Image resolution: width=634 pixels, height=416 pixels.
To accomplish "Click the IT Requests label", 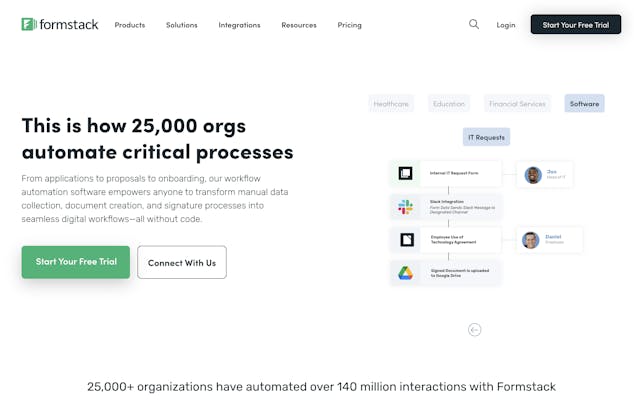I will [x=486, y=137].
